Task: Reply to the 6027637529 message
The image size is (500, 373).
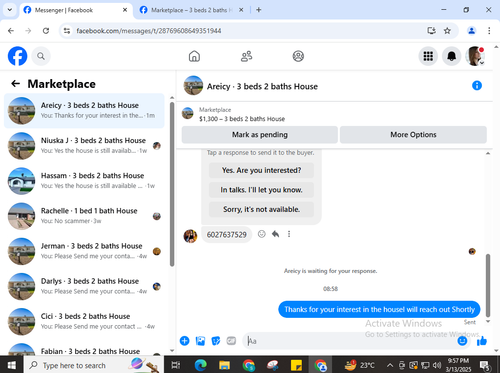Action: [x=275, y=234]
